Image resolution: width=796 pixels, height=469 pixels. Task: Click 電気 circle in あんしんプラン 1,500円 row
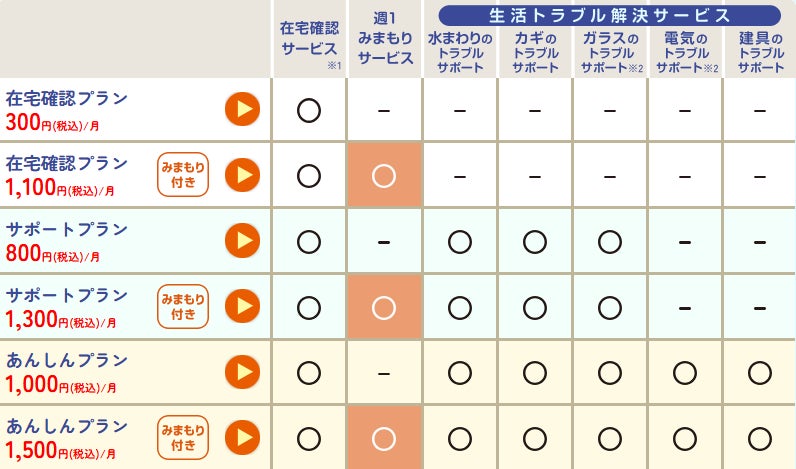[x=685, y=437]
